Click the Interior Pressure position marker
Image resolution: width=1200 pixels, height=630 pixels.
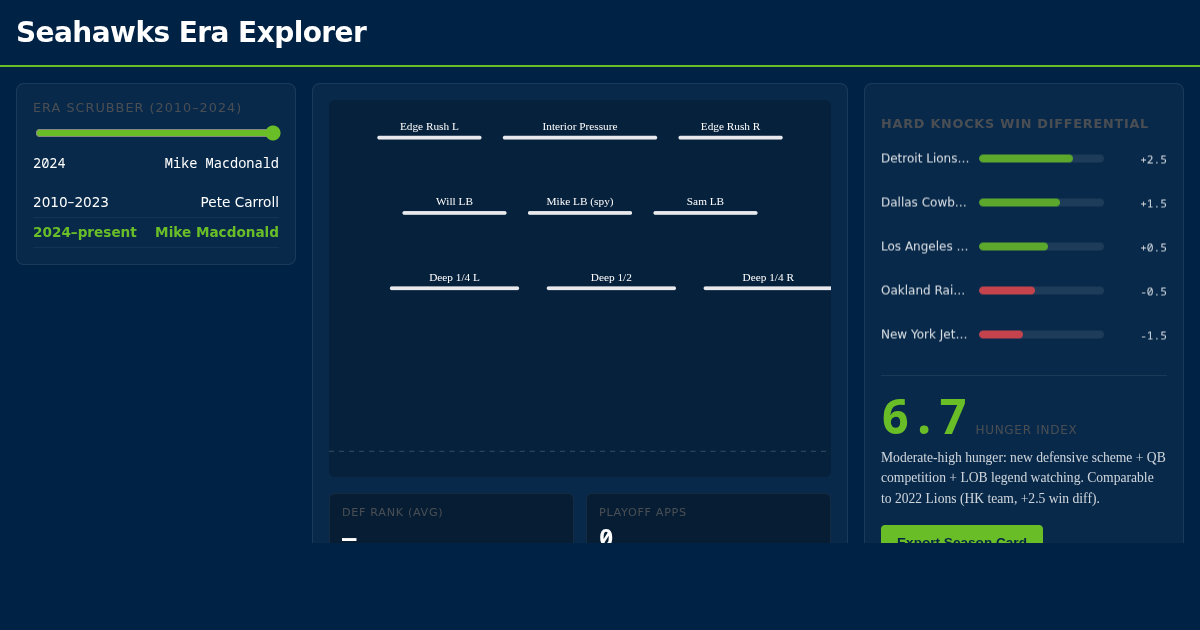[580, 130]
